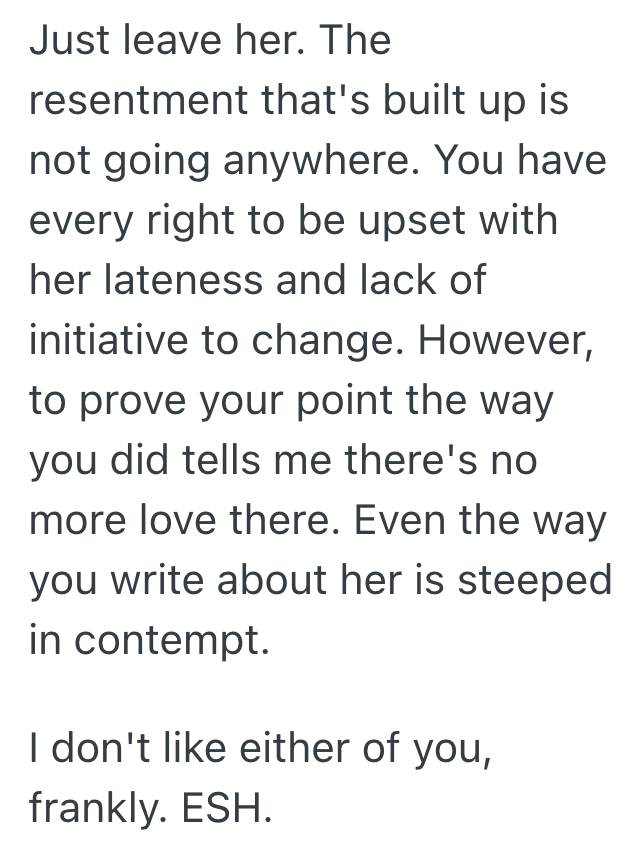
Task: Click the word "lateness"
Action: point(183,281)
